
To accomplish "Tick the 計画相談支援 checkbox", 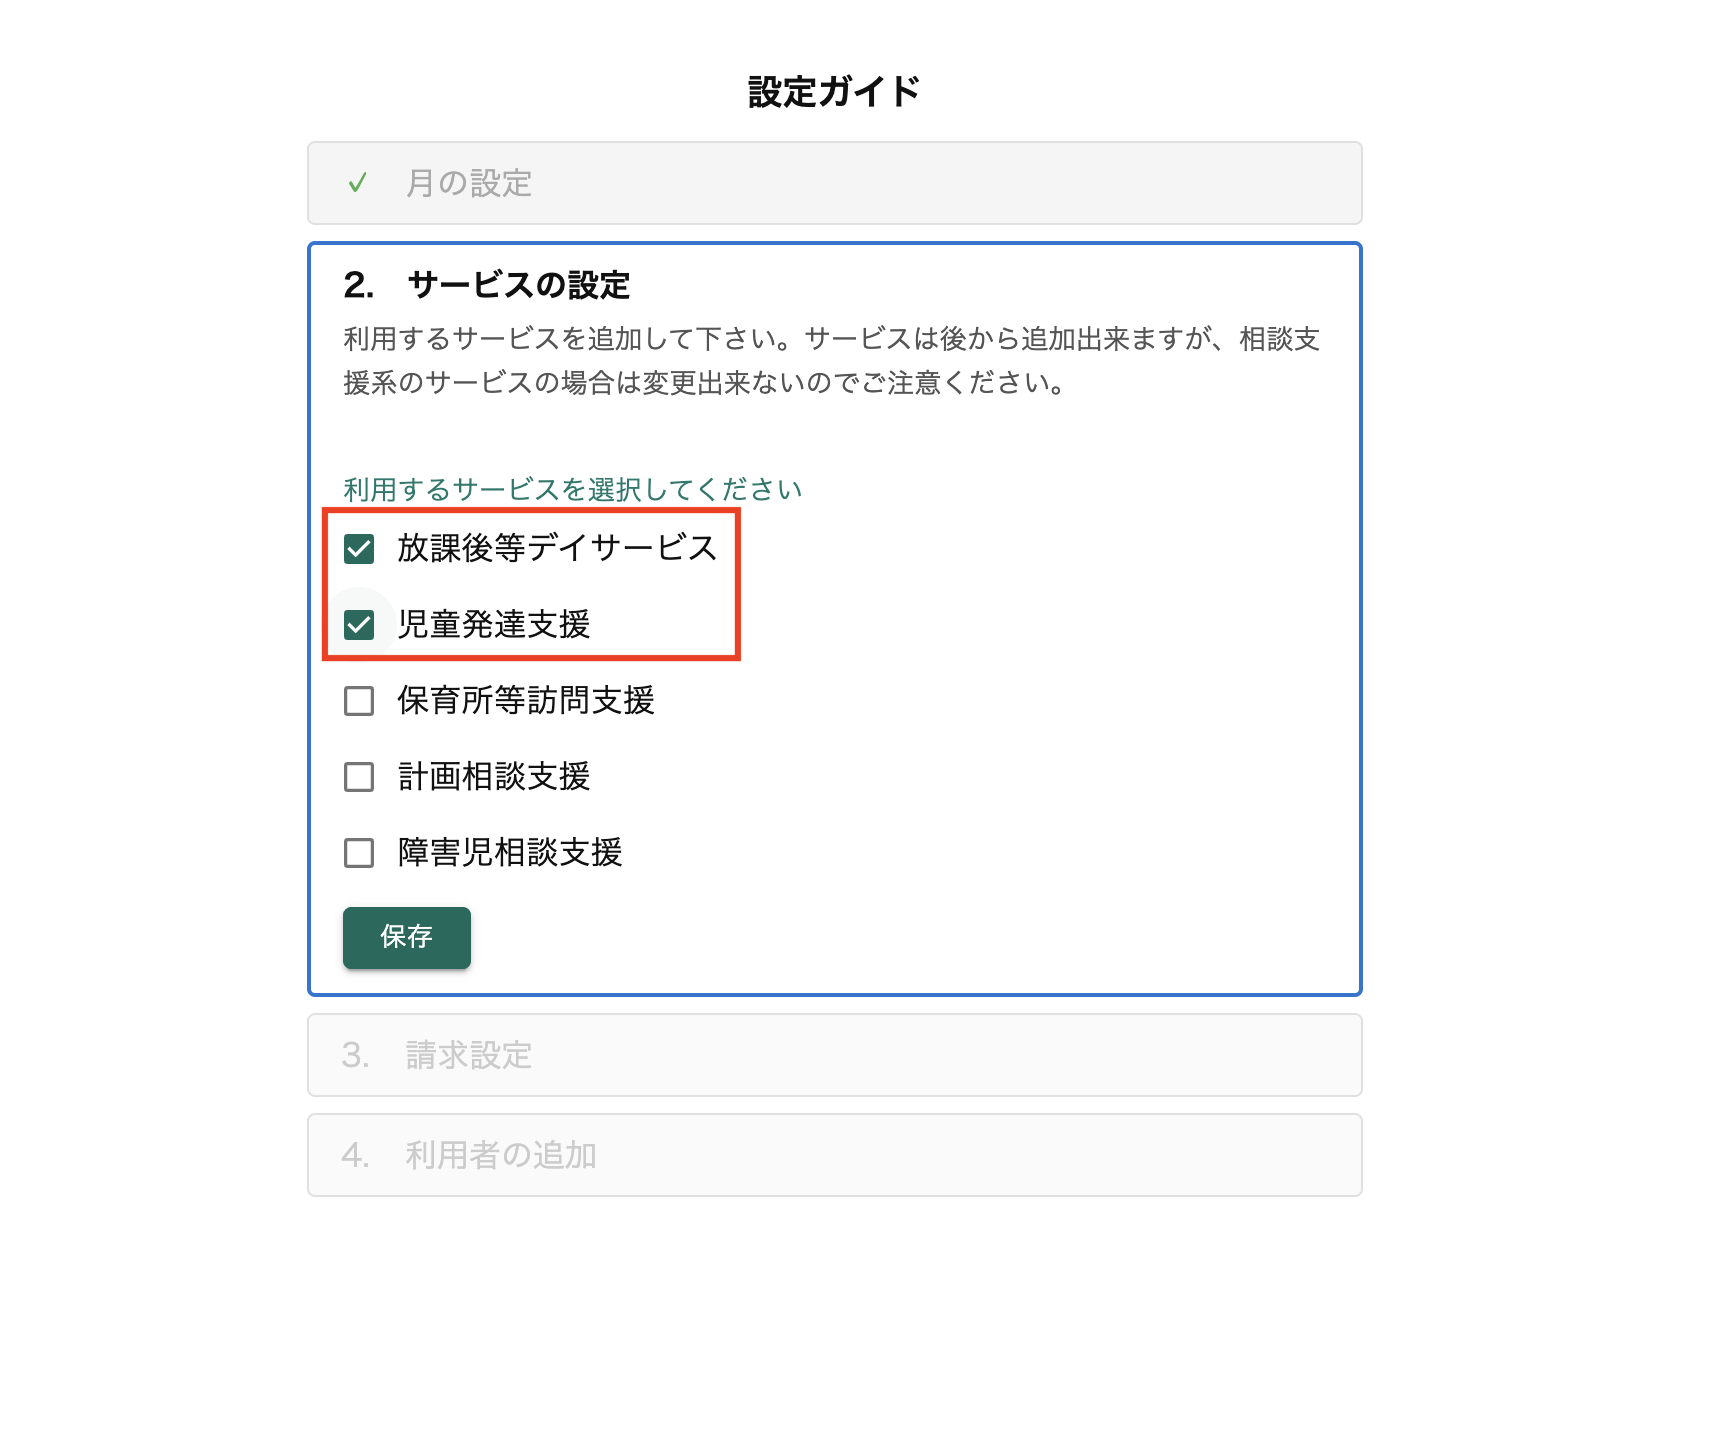I will [x=359, y=777].
